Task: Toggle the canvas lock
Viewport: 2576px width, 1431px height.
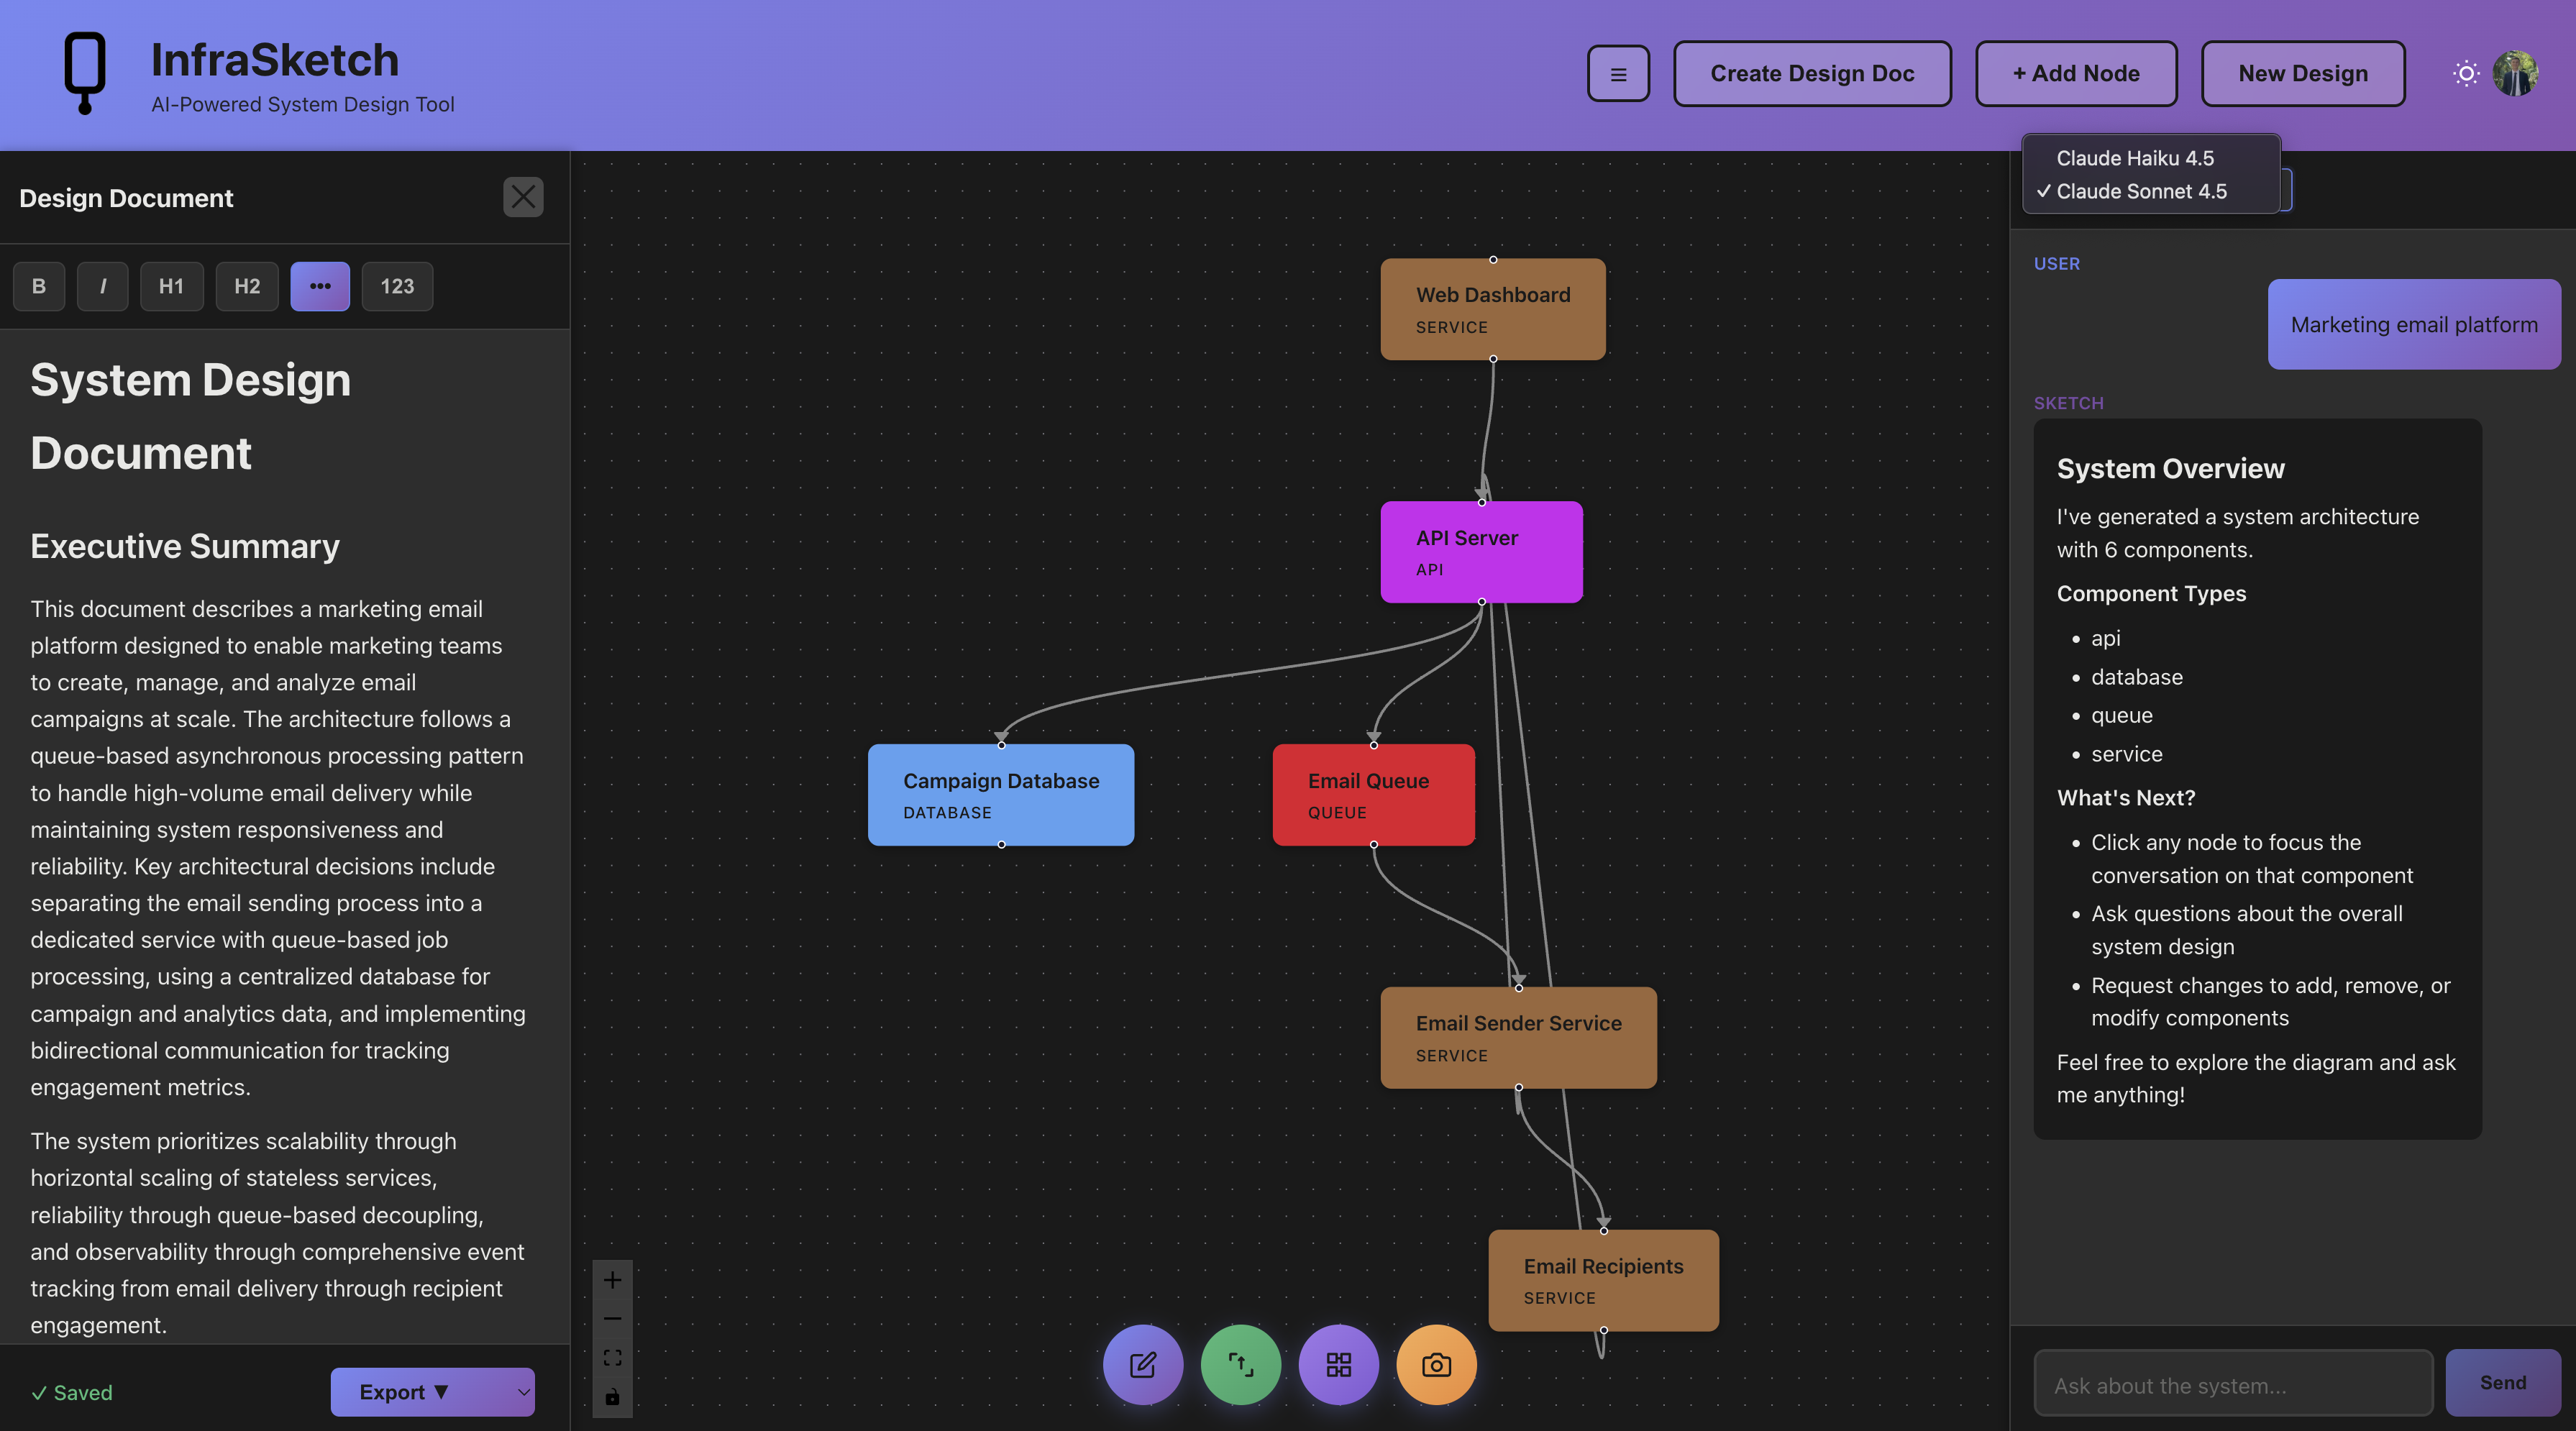Action: pos(613,1397)
